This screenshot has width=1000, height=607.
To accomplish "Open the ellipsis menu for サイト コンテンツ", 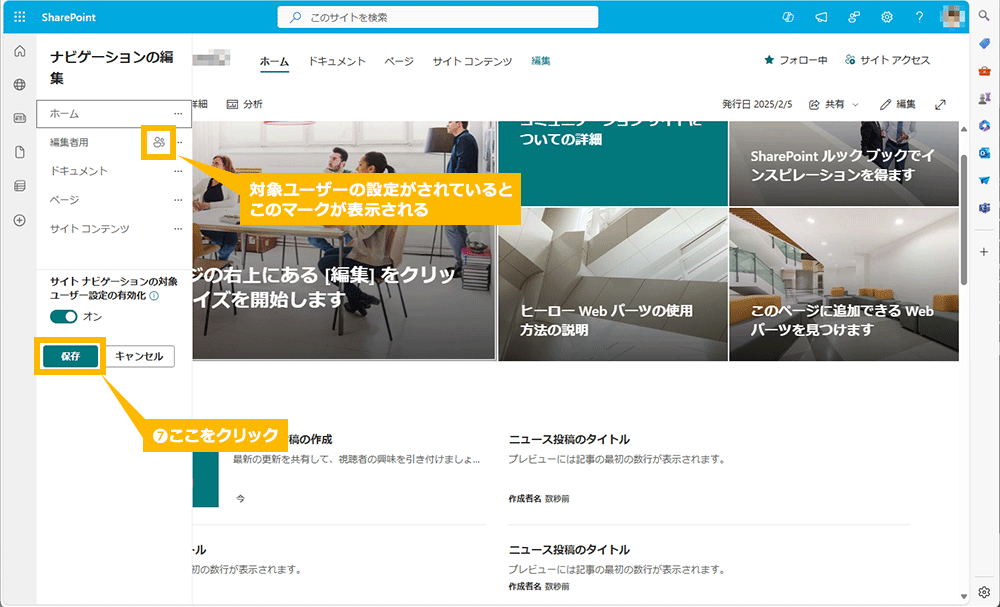I will tap(179, 228).
